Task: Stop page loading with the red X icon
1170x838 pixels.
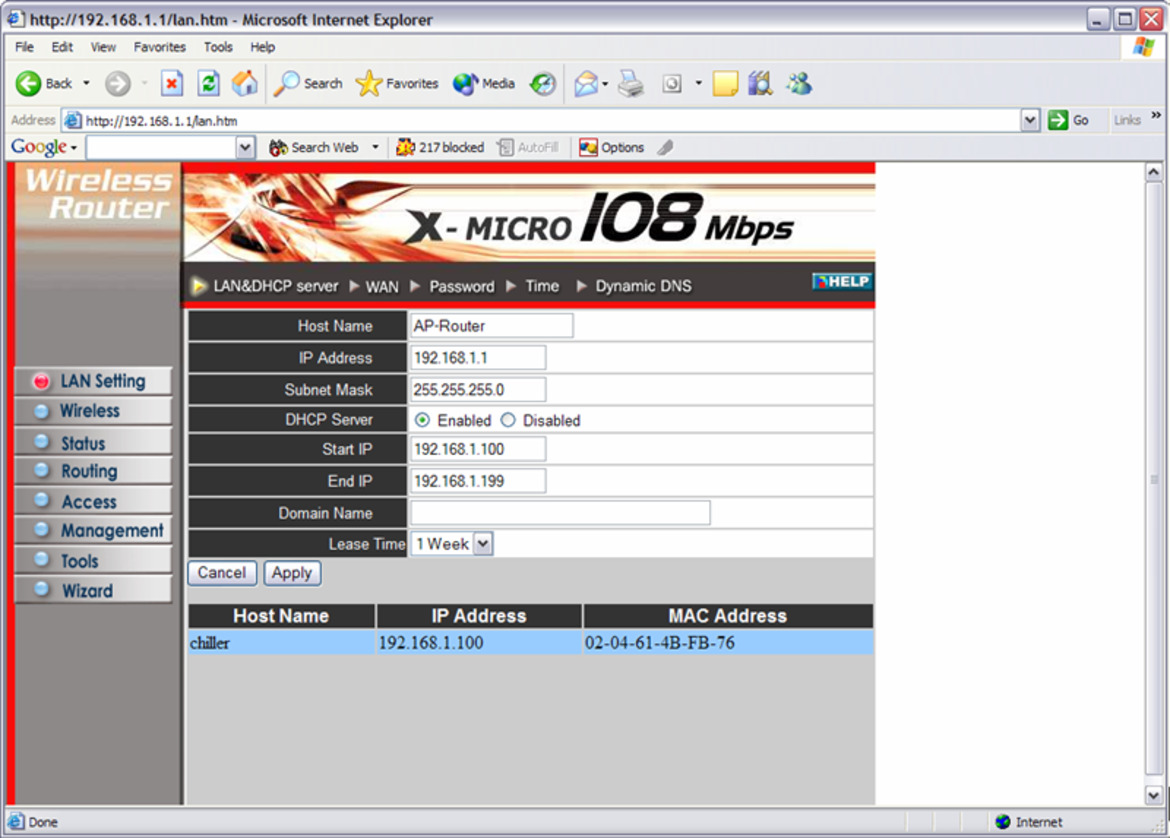Action: point(172,84)
